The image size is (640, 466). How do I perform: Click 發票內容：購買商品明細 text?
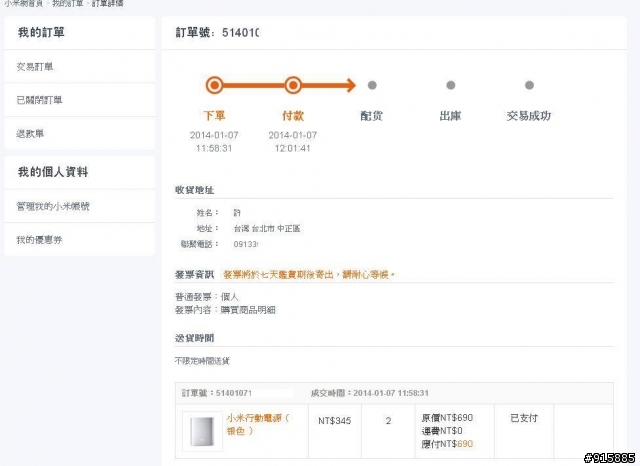(x=225, y=310)
